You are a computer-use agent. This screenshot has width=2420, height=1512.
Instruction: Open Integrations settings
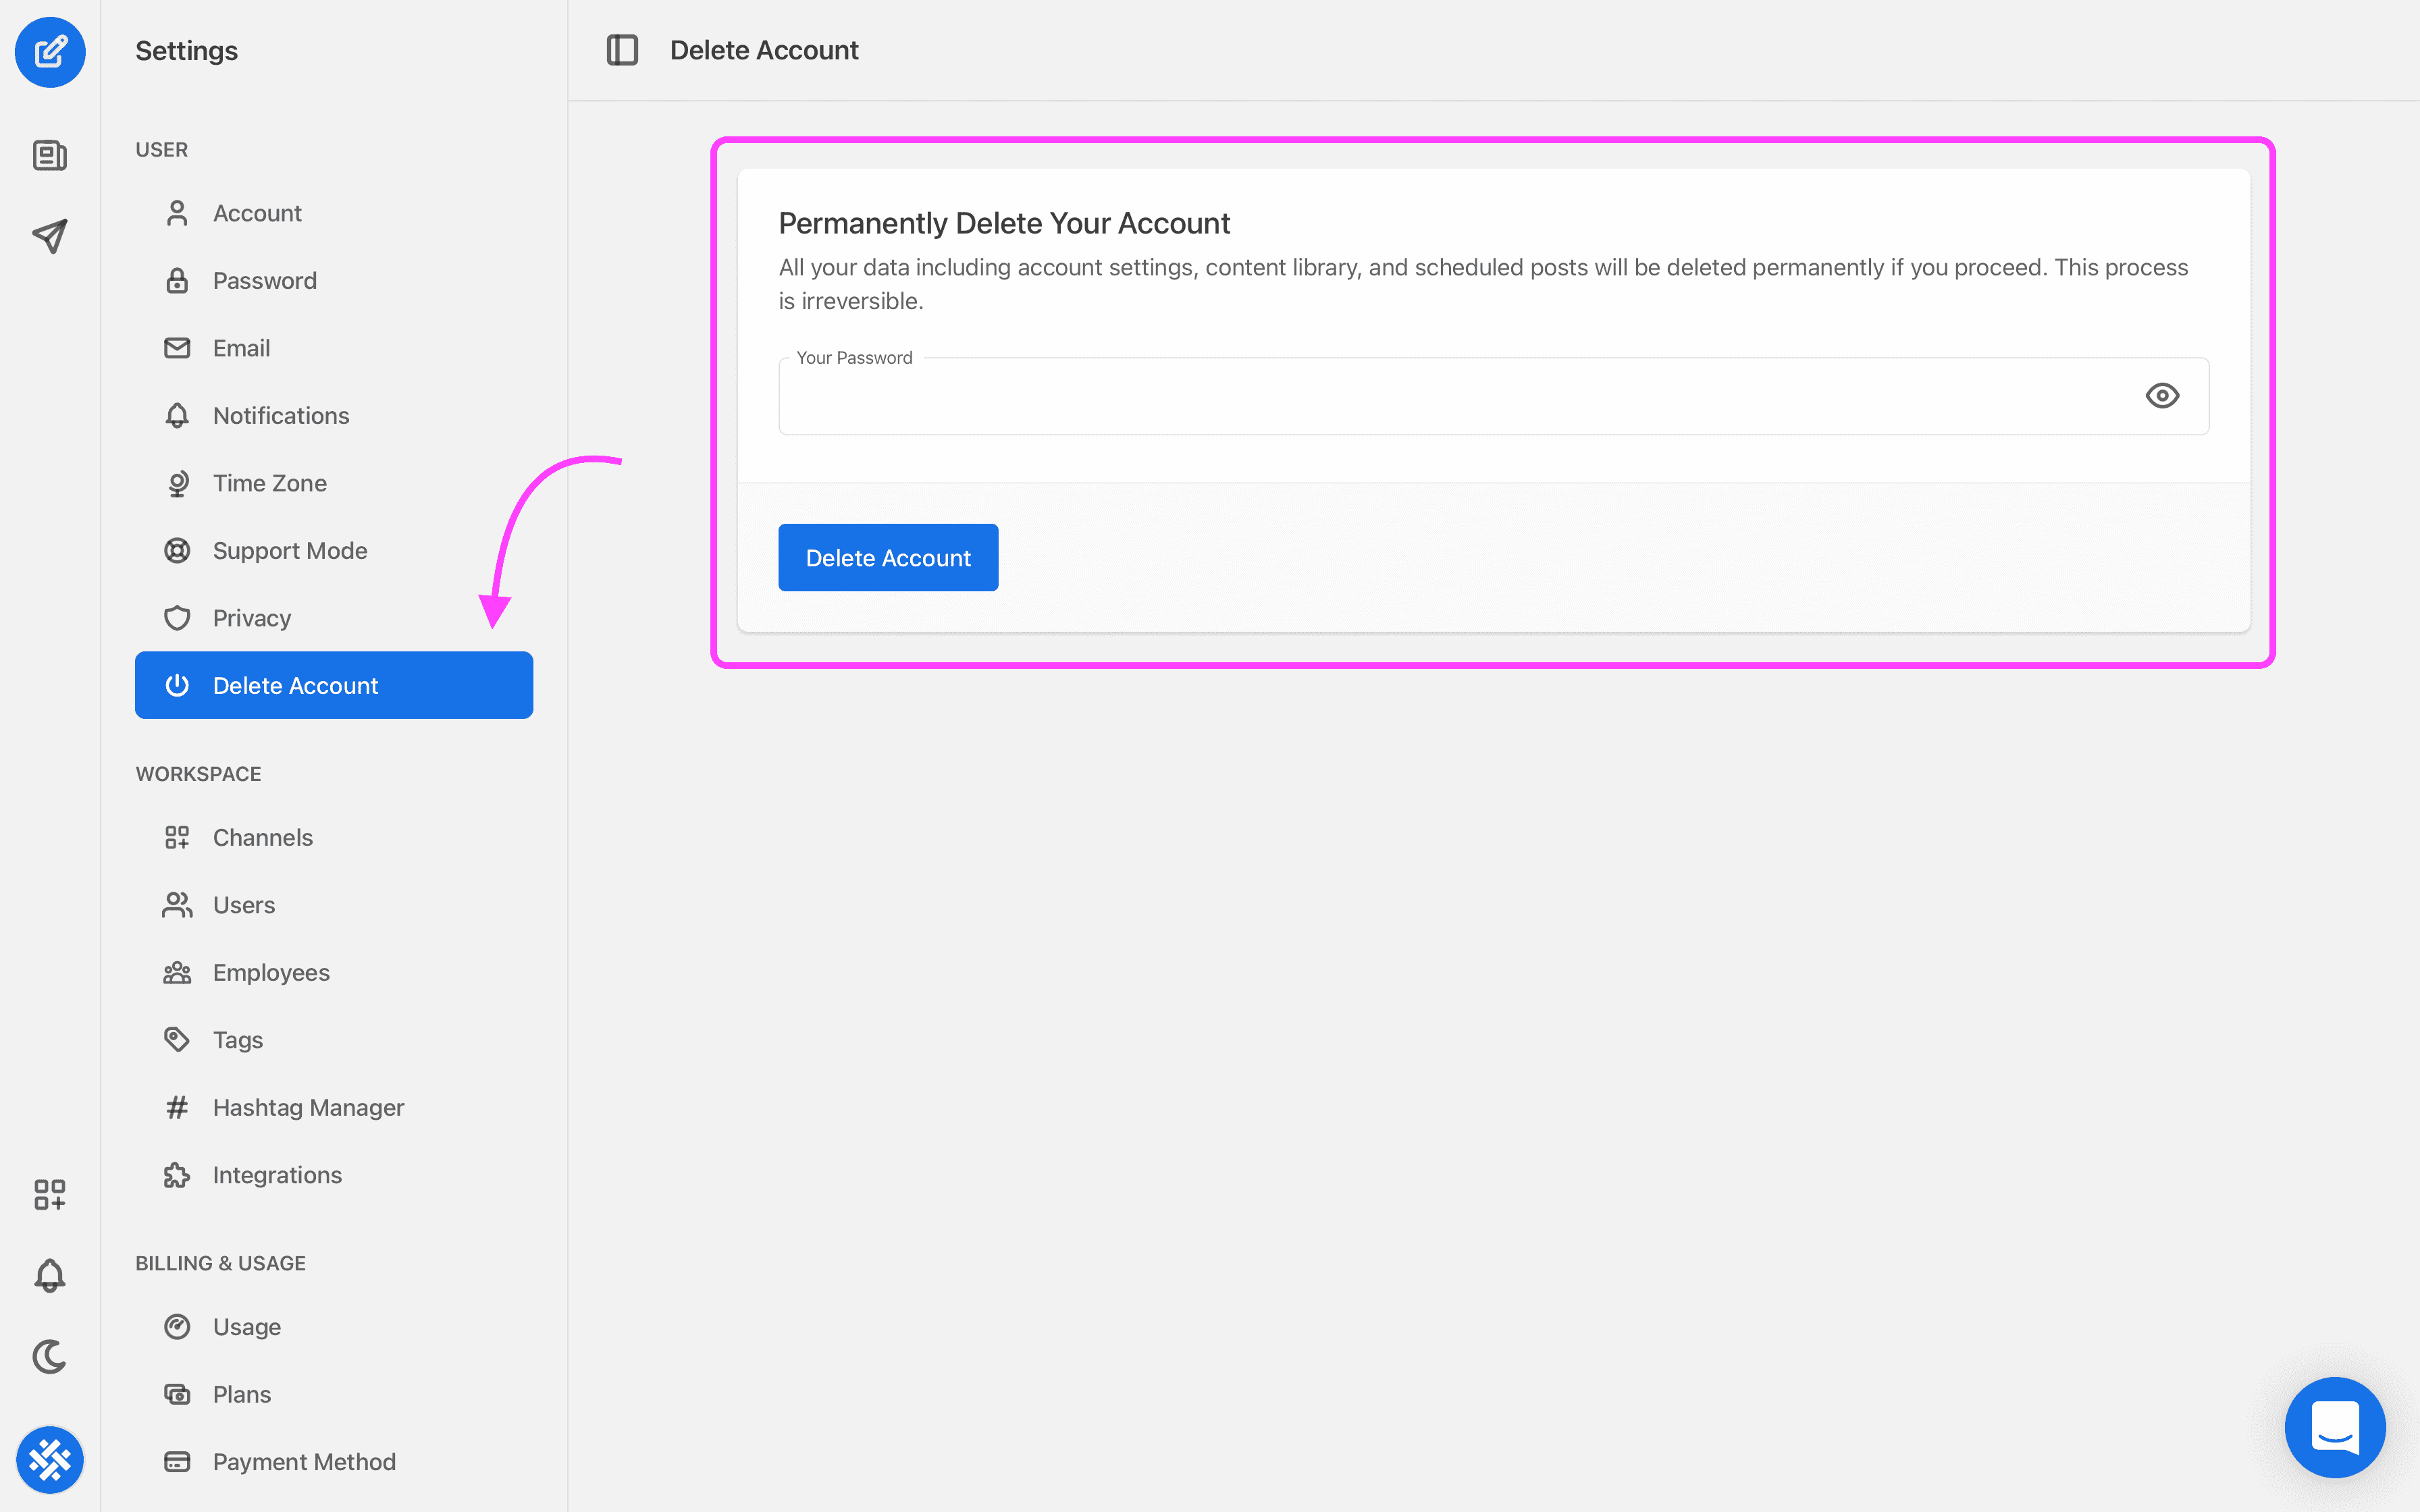(x=334, y=1175)
